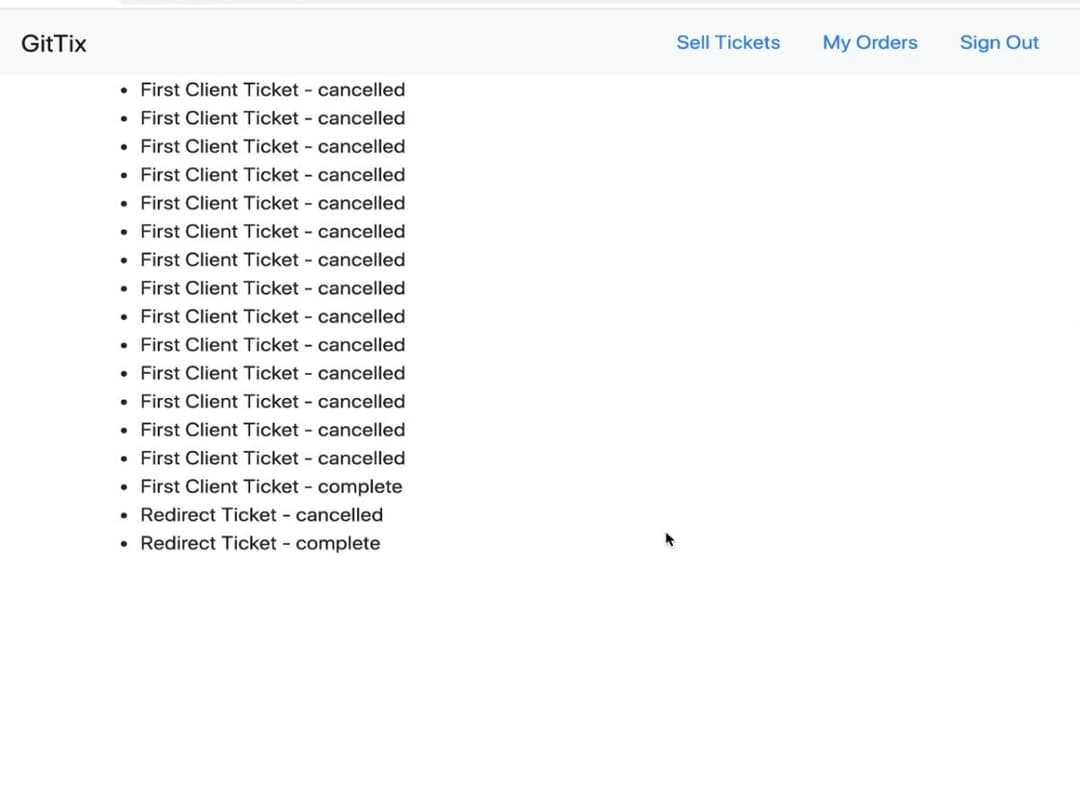
Task: Select the last cancelled First Client Ticket
Action: click(x=272, y=458)
